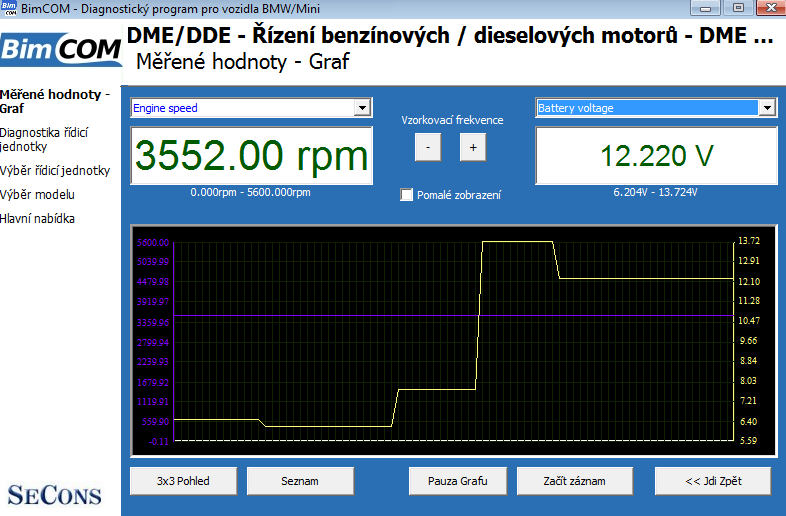Maximize the BimCOM window
The image size is (786, 516).
click(738, 8)
